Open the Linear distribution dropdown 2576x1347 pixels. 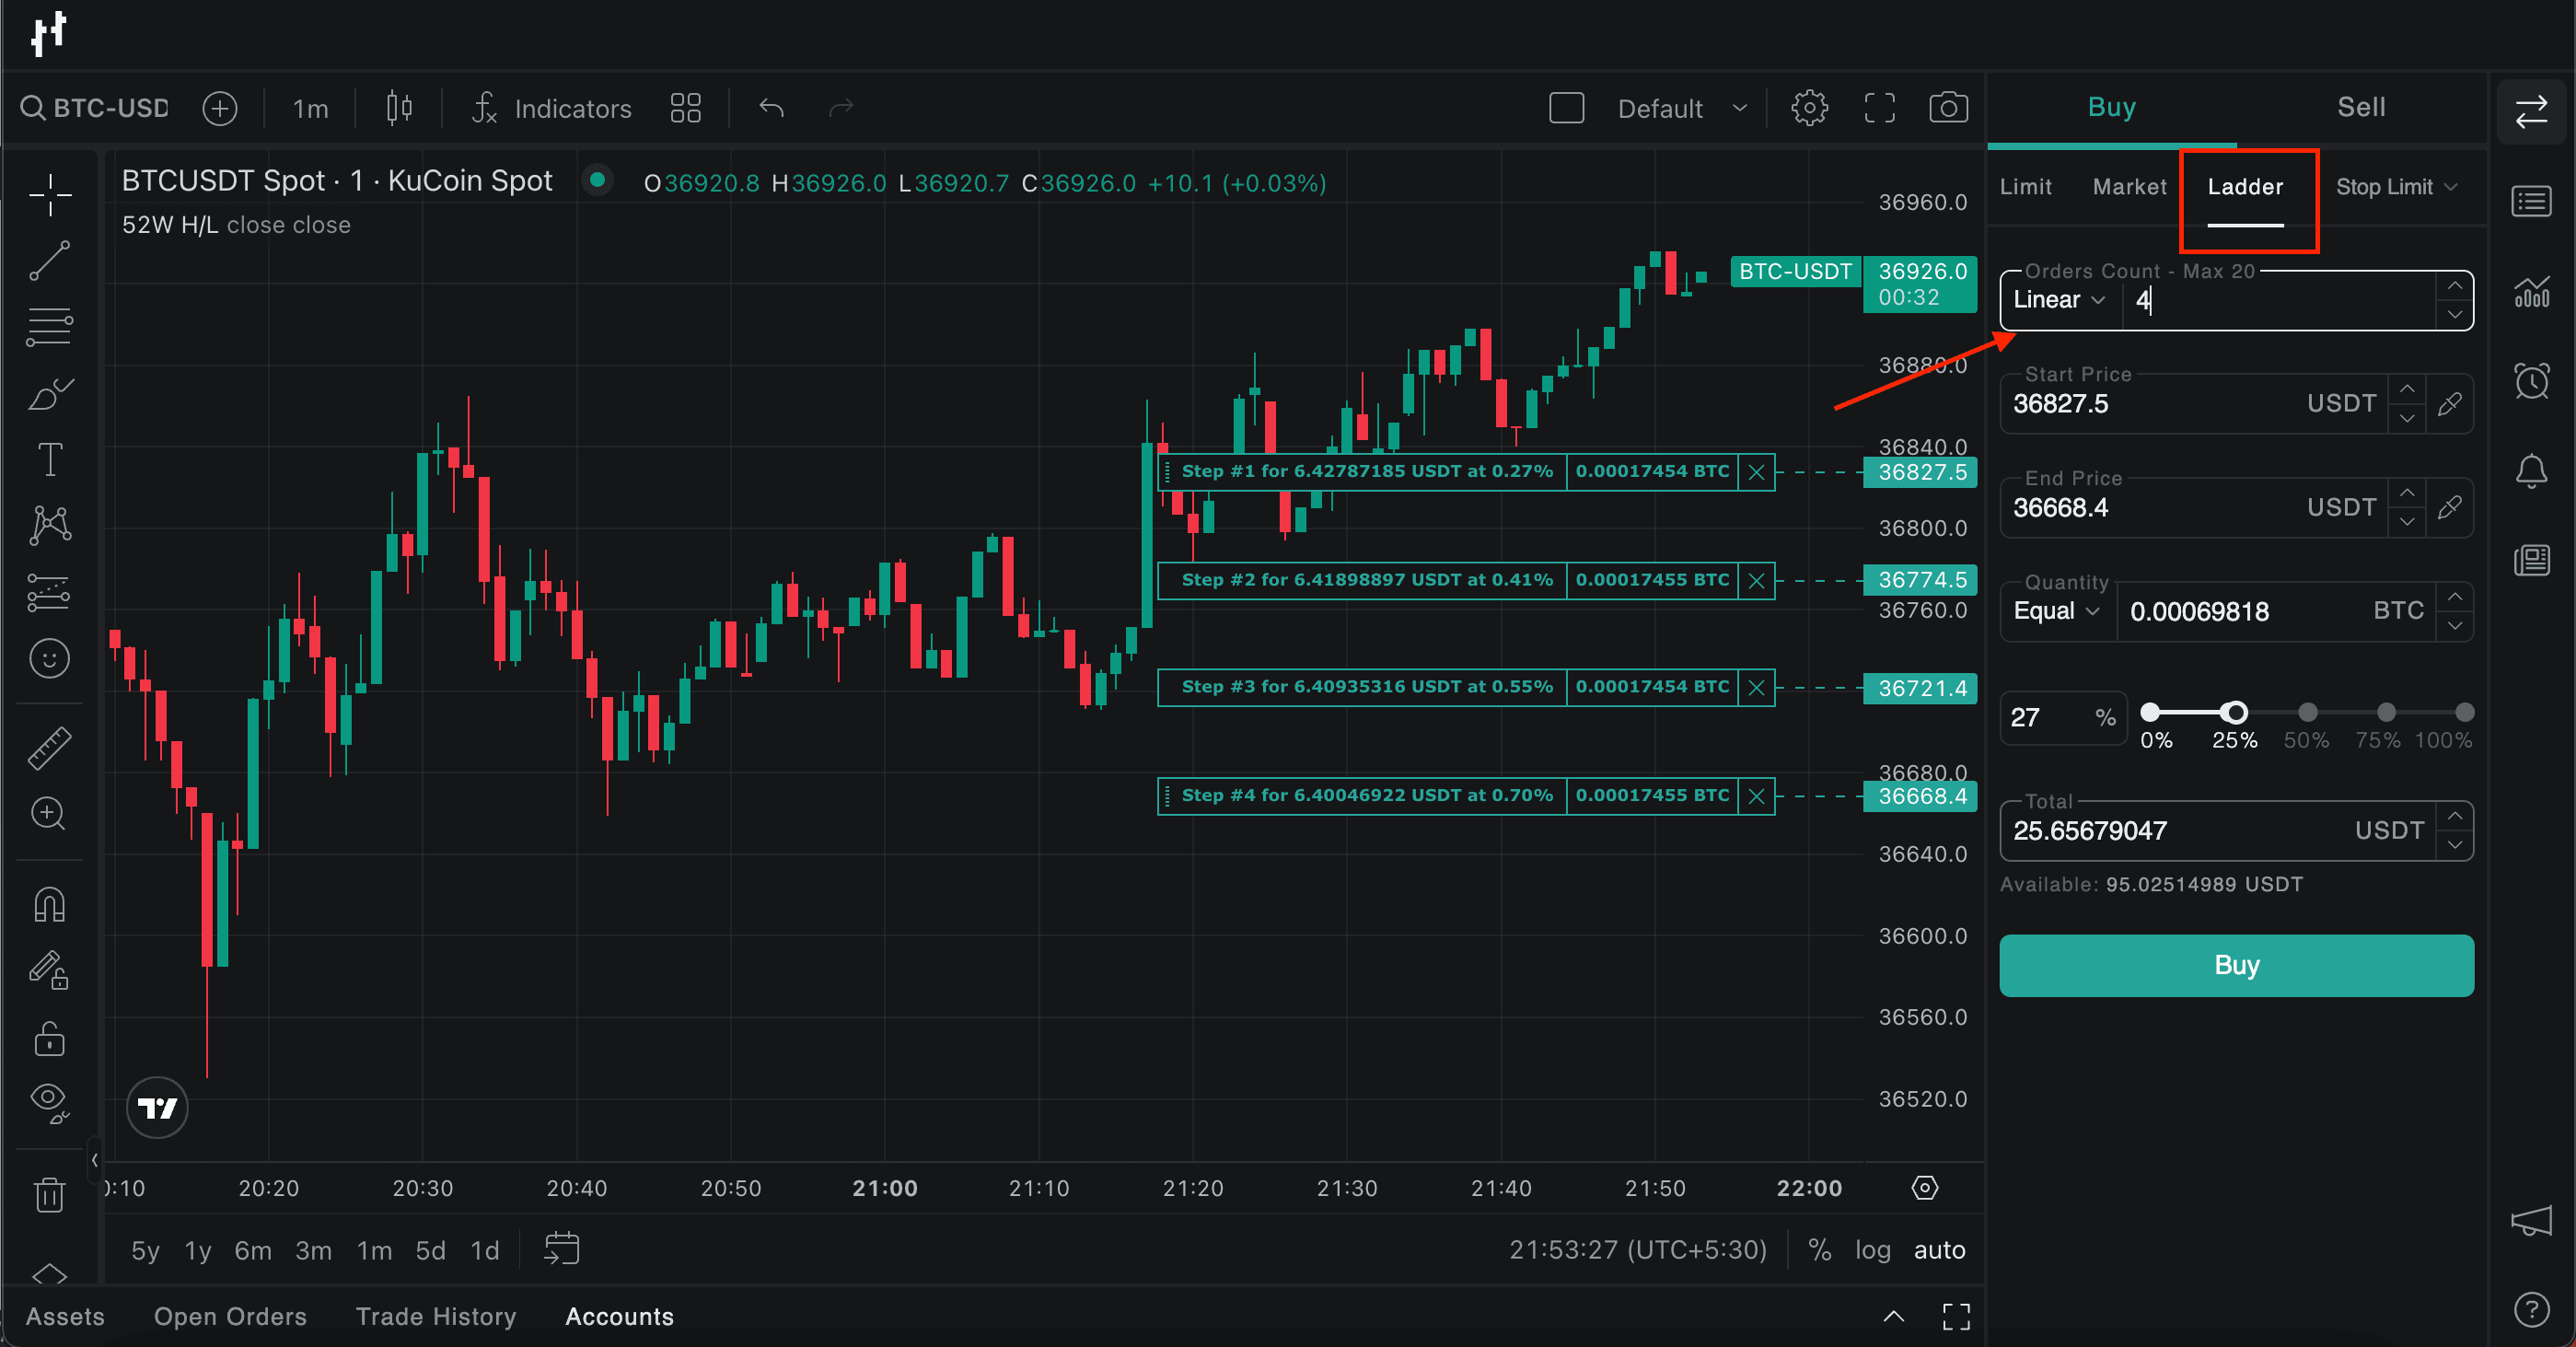coord(2059,300)
